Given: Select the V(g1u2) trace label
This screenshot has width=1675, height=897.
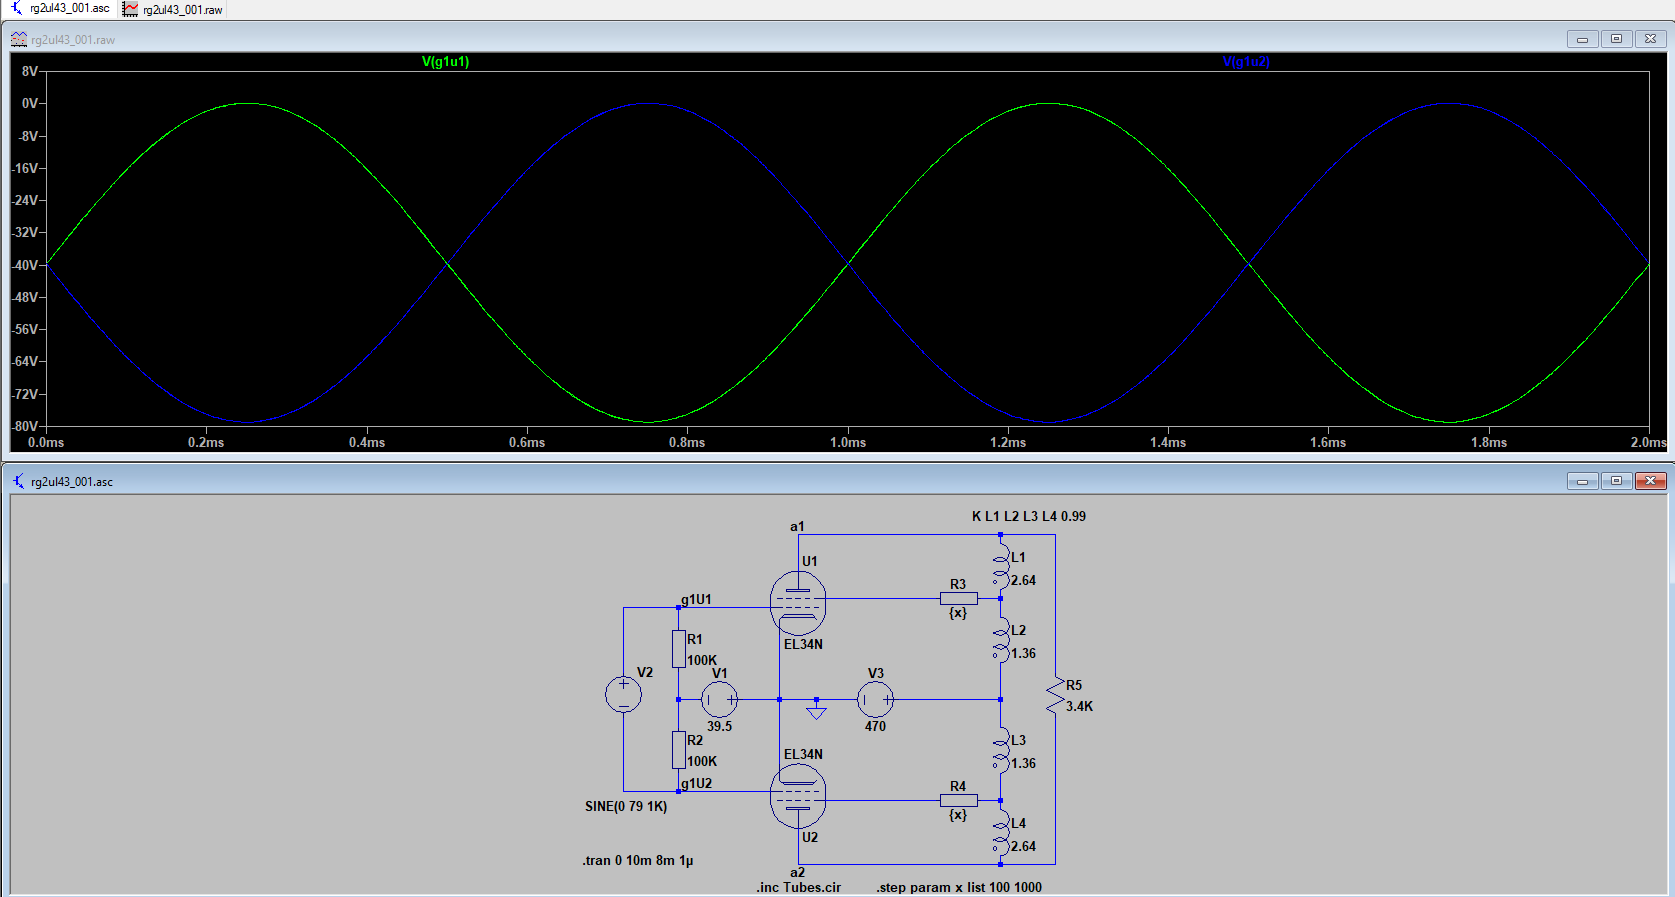Looking at the screenshot, I should coord(1246,62).
